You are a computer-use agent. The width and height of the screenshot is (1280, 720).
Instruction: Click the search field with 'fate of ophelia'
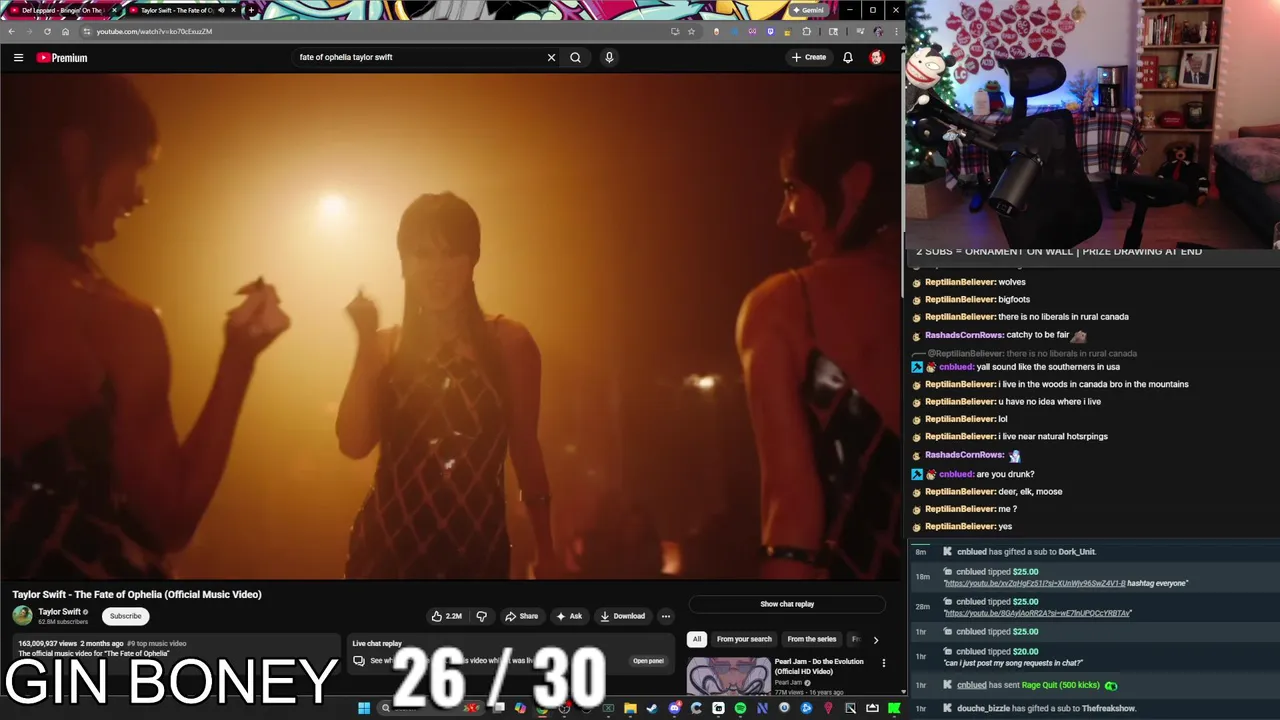[x=418, y=57]
